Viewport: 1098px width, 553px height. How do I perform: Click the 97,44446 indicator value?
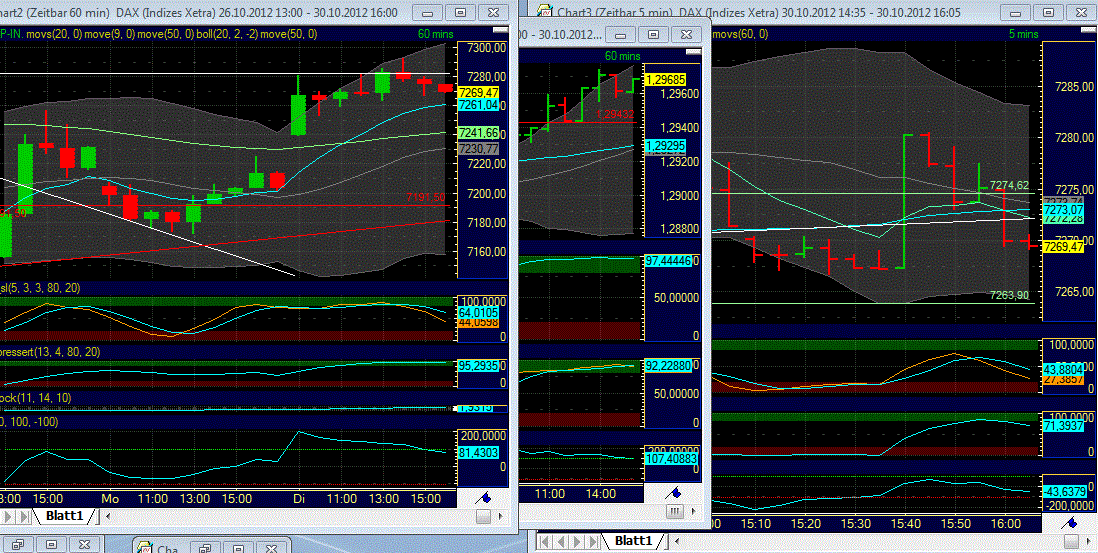click(x=668, y=260)
